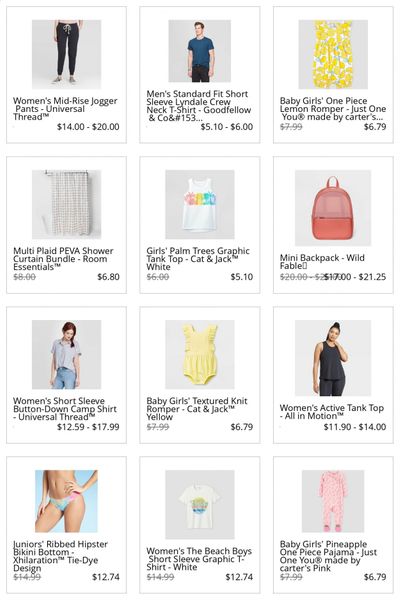The image size is (400, 600).
Task: Select the Lemon Romper product image
Action: point(333,54)
